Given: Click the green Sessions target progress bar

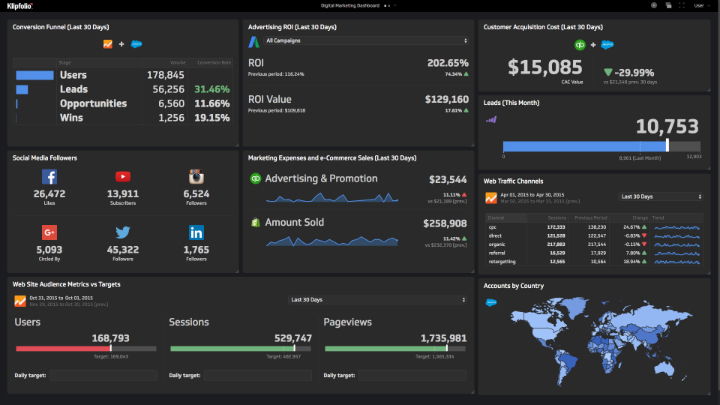Looking at the screenshot, I should (x=241, y=349).
